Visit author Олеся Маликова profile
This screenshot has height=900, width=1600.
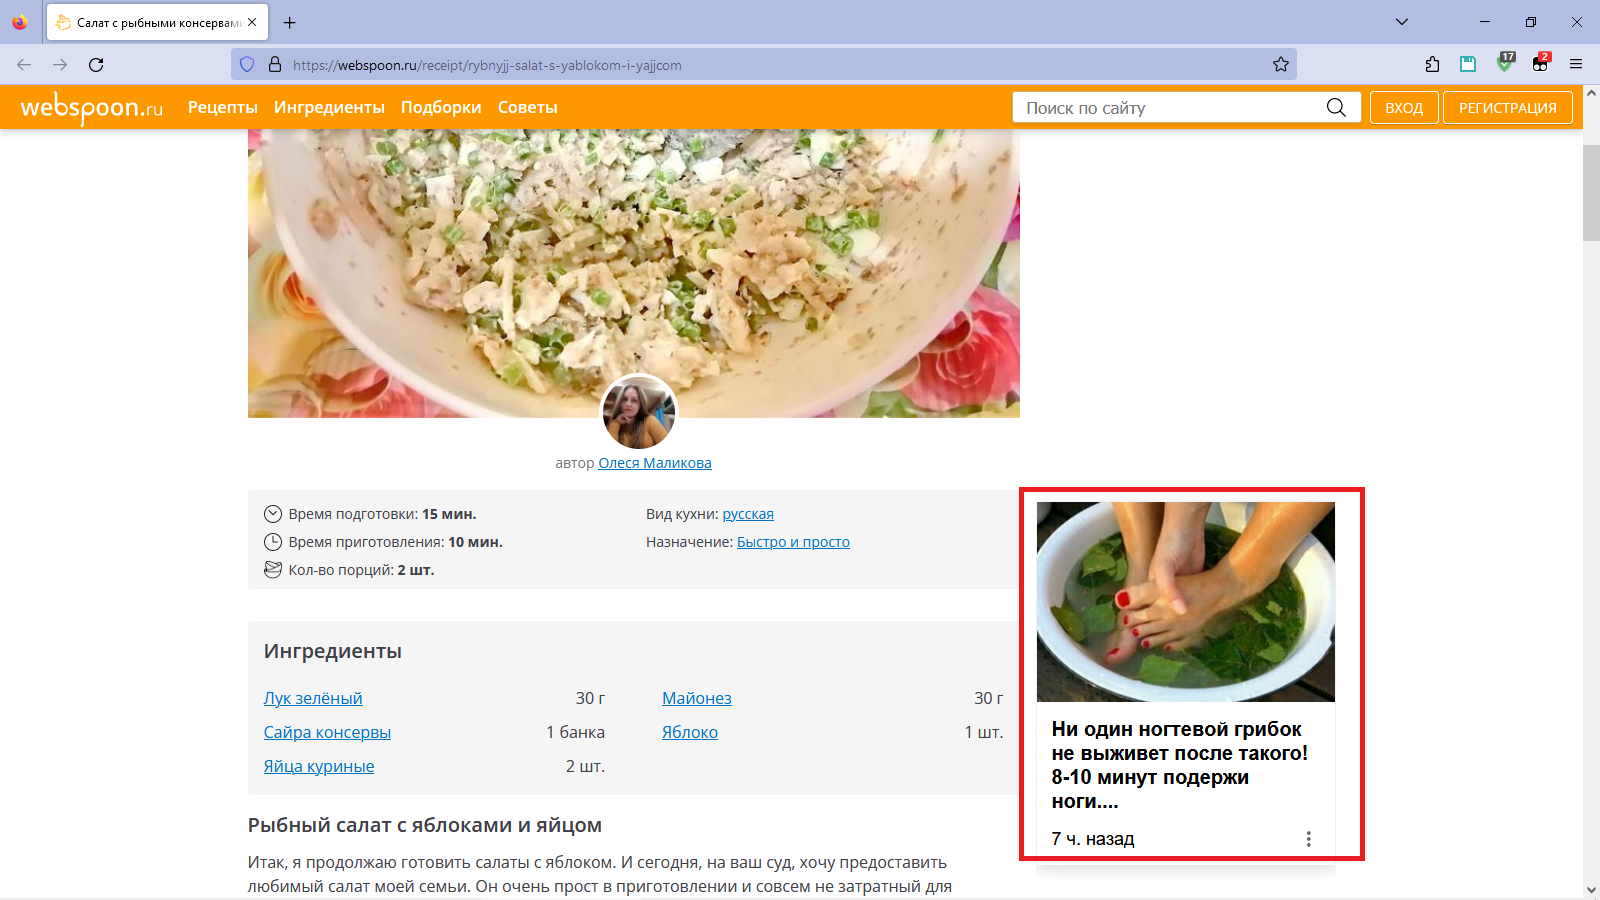point(655,462)
